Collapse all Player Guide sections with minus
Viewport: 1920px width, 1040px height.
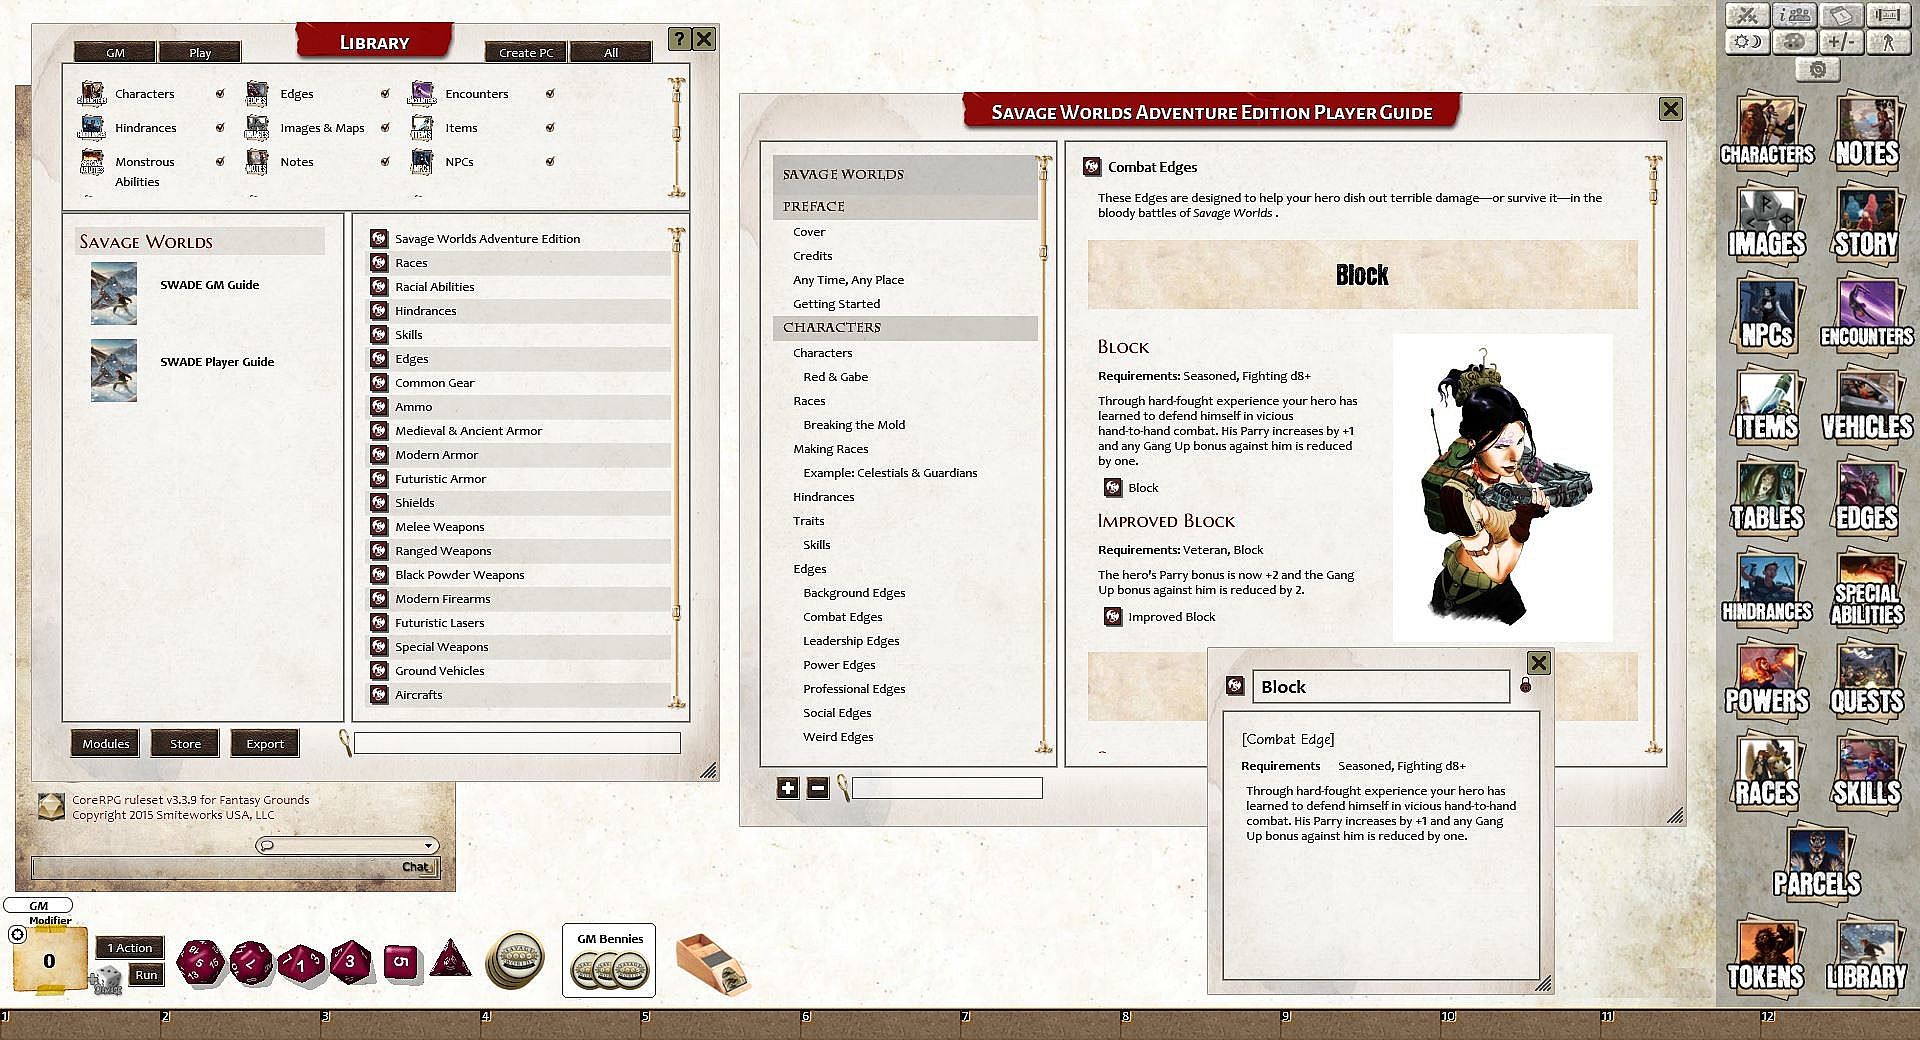(818, 788)
